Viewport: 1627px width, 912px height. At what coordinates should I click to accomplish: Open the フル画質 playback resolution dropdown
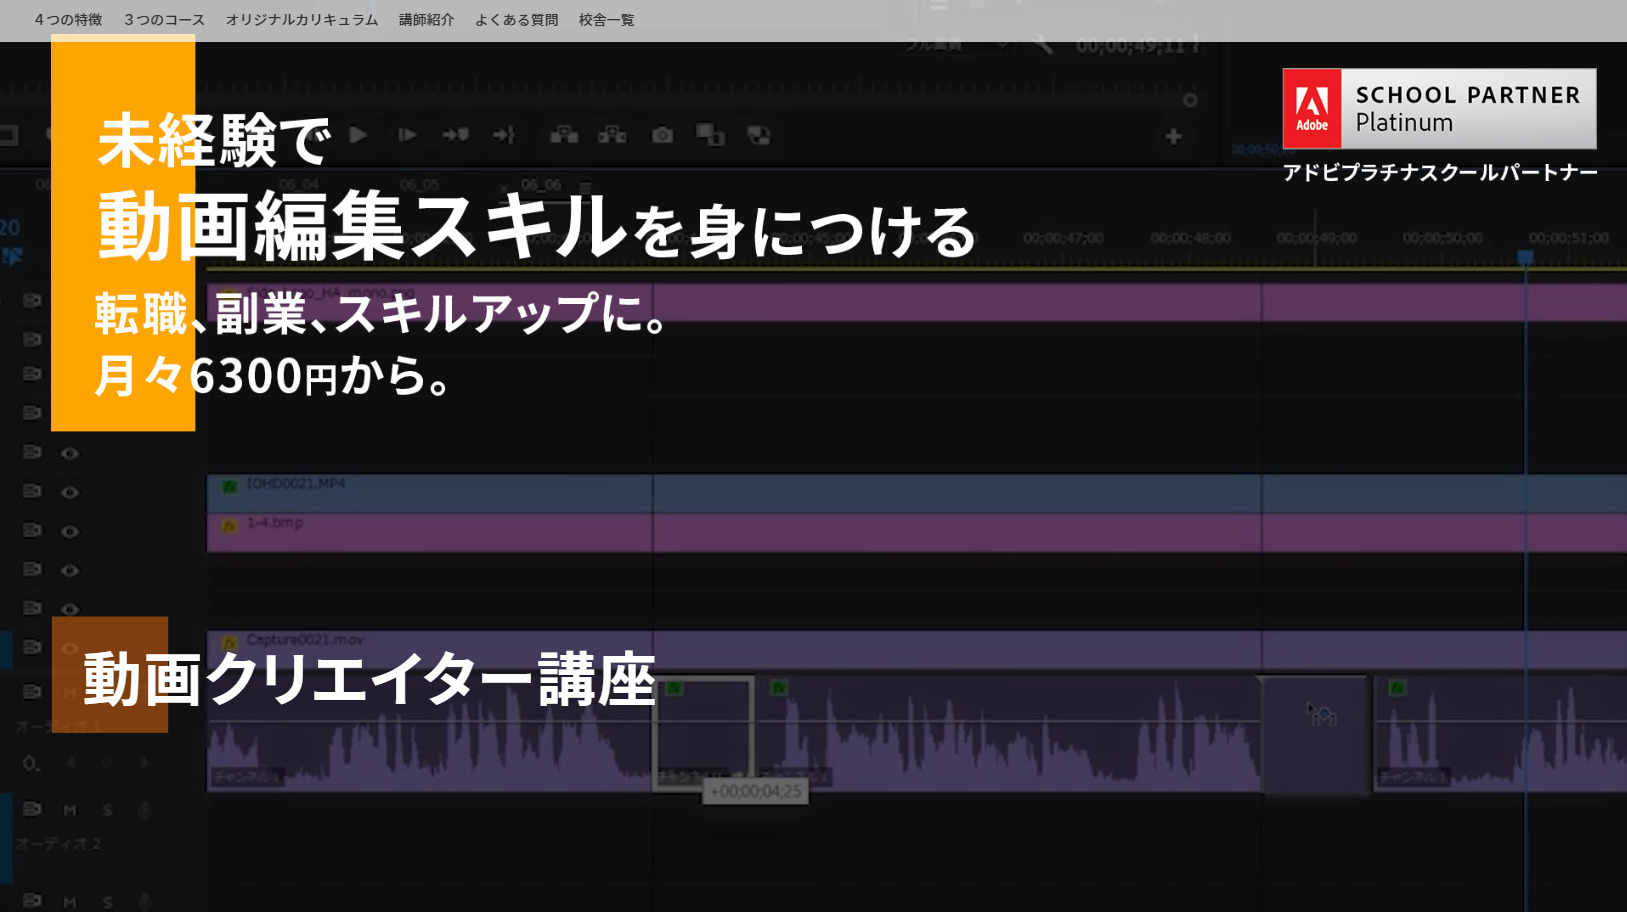tap(955, 45)
